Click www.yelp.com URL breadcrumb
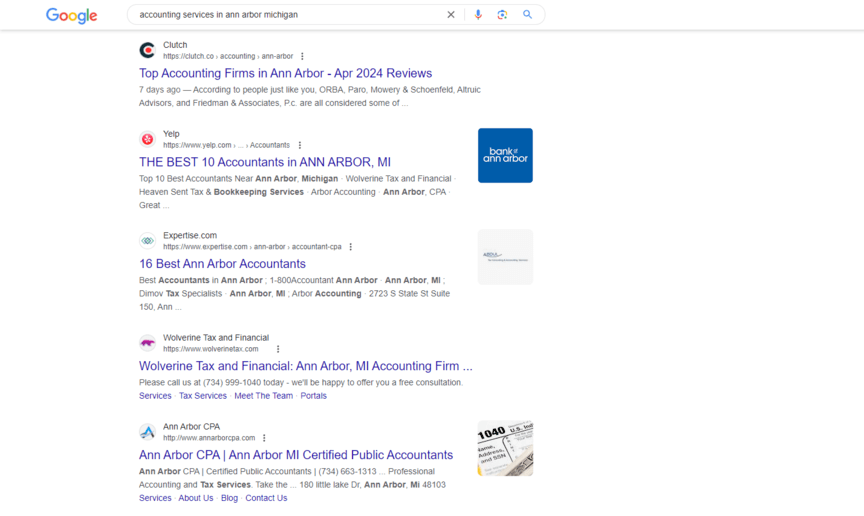Viewport: 864px width, 516px height. 226,145
